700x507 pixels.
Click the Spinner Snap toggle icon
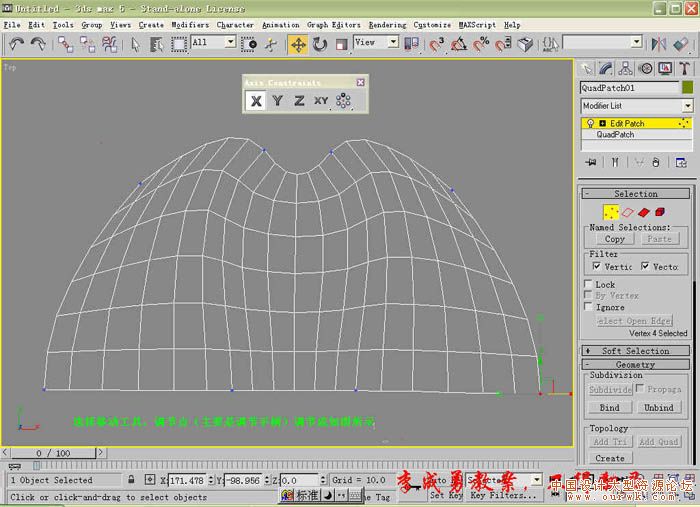point(503,44)
